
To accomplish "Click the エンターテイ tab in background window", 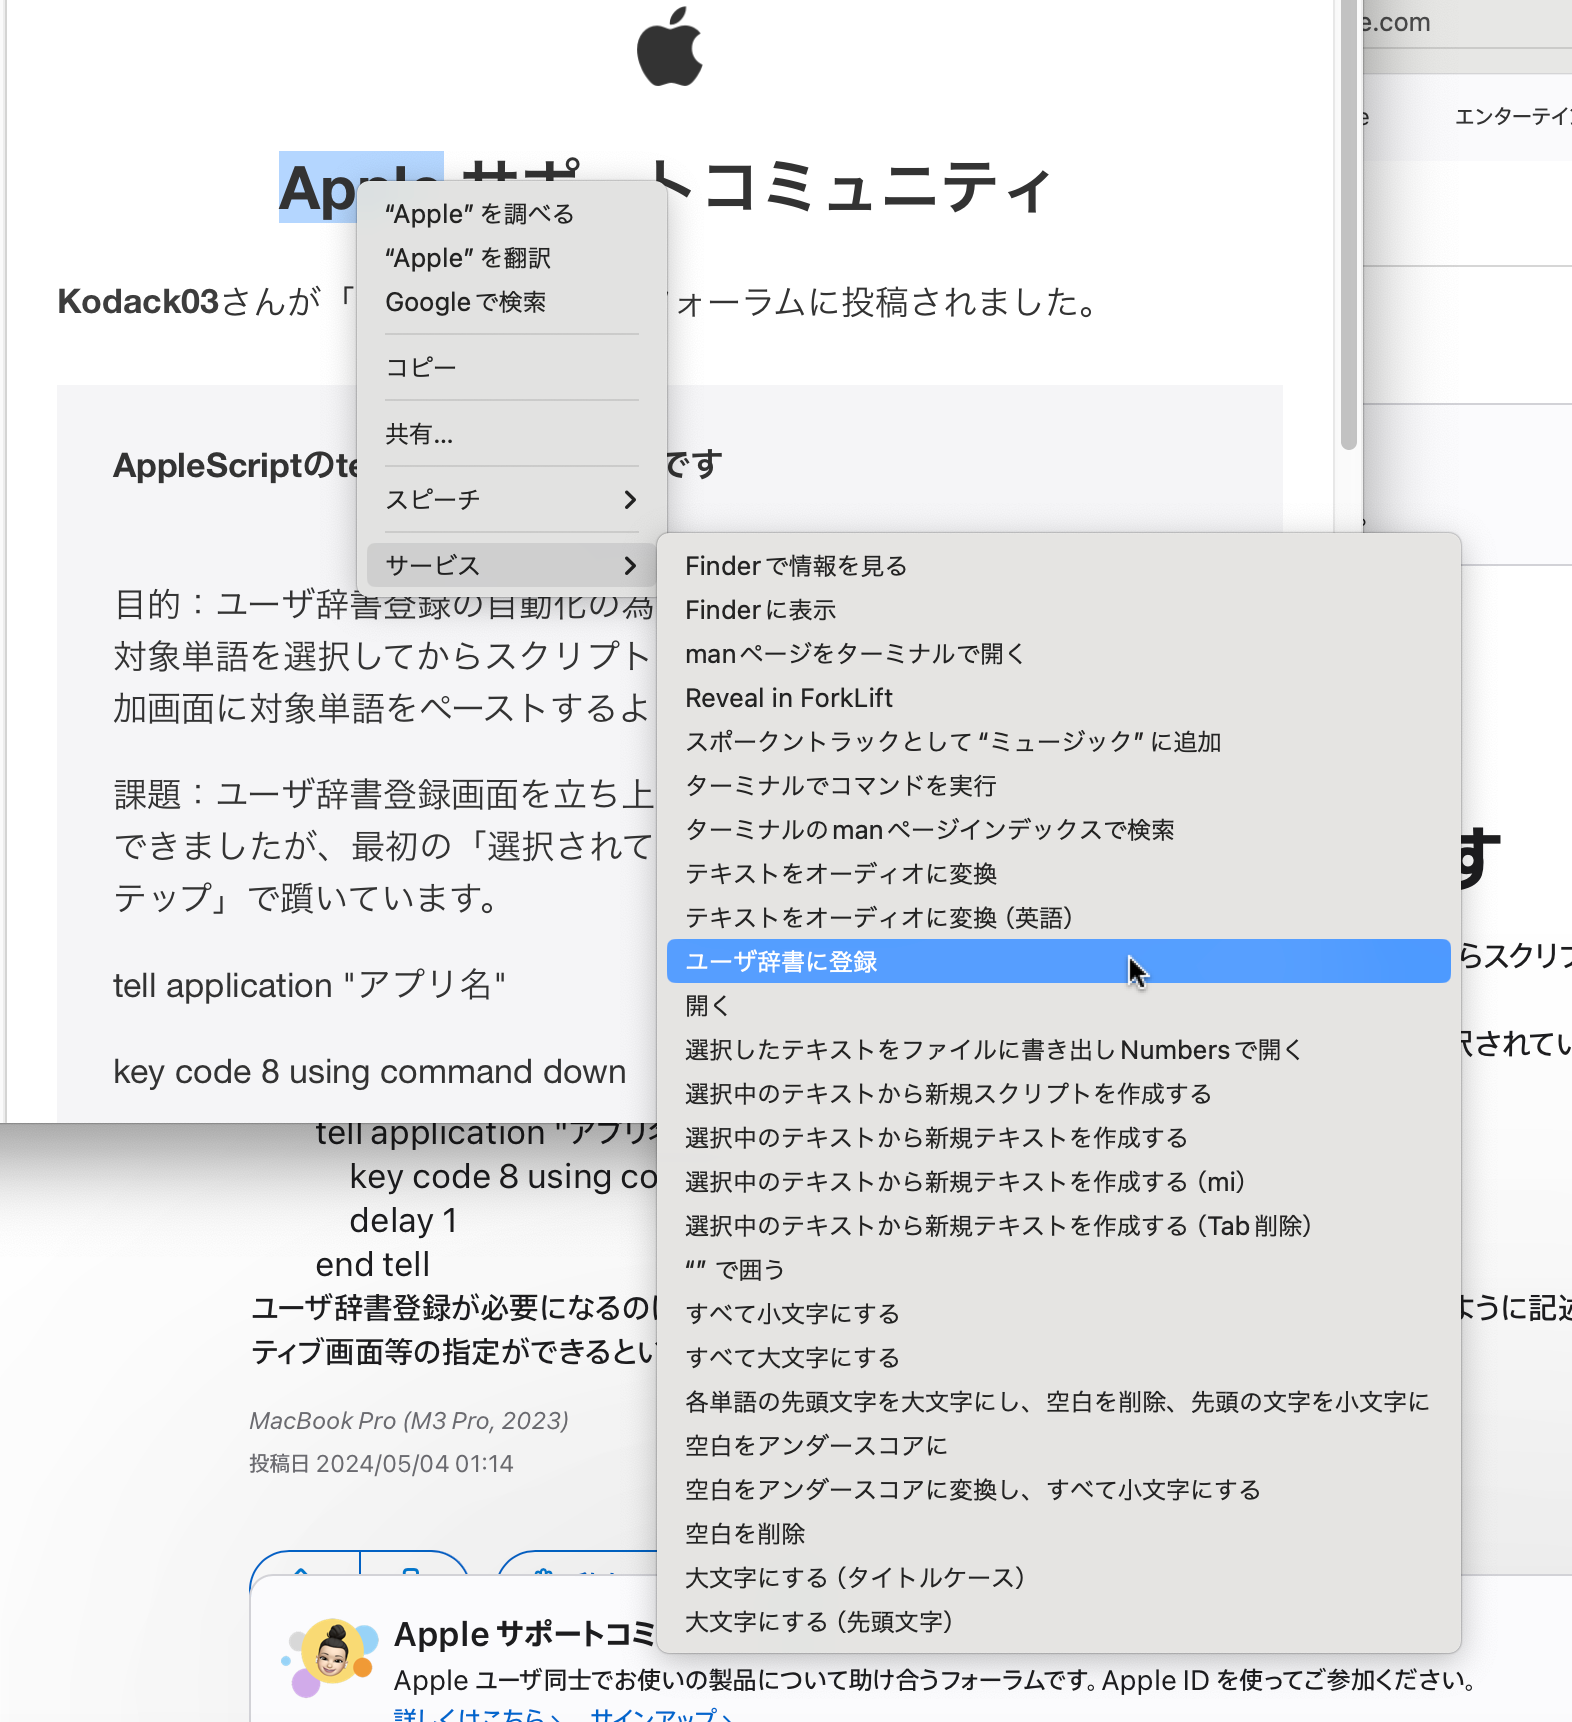I will tap(1513, 117).
